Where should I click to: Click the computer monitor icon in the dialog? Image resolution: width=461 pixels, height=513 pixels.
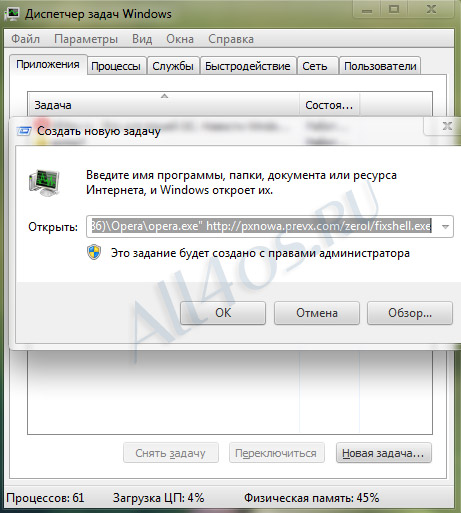coord(44,183)
